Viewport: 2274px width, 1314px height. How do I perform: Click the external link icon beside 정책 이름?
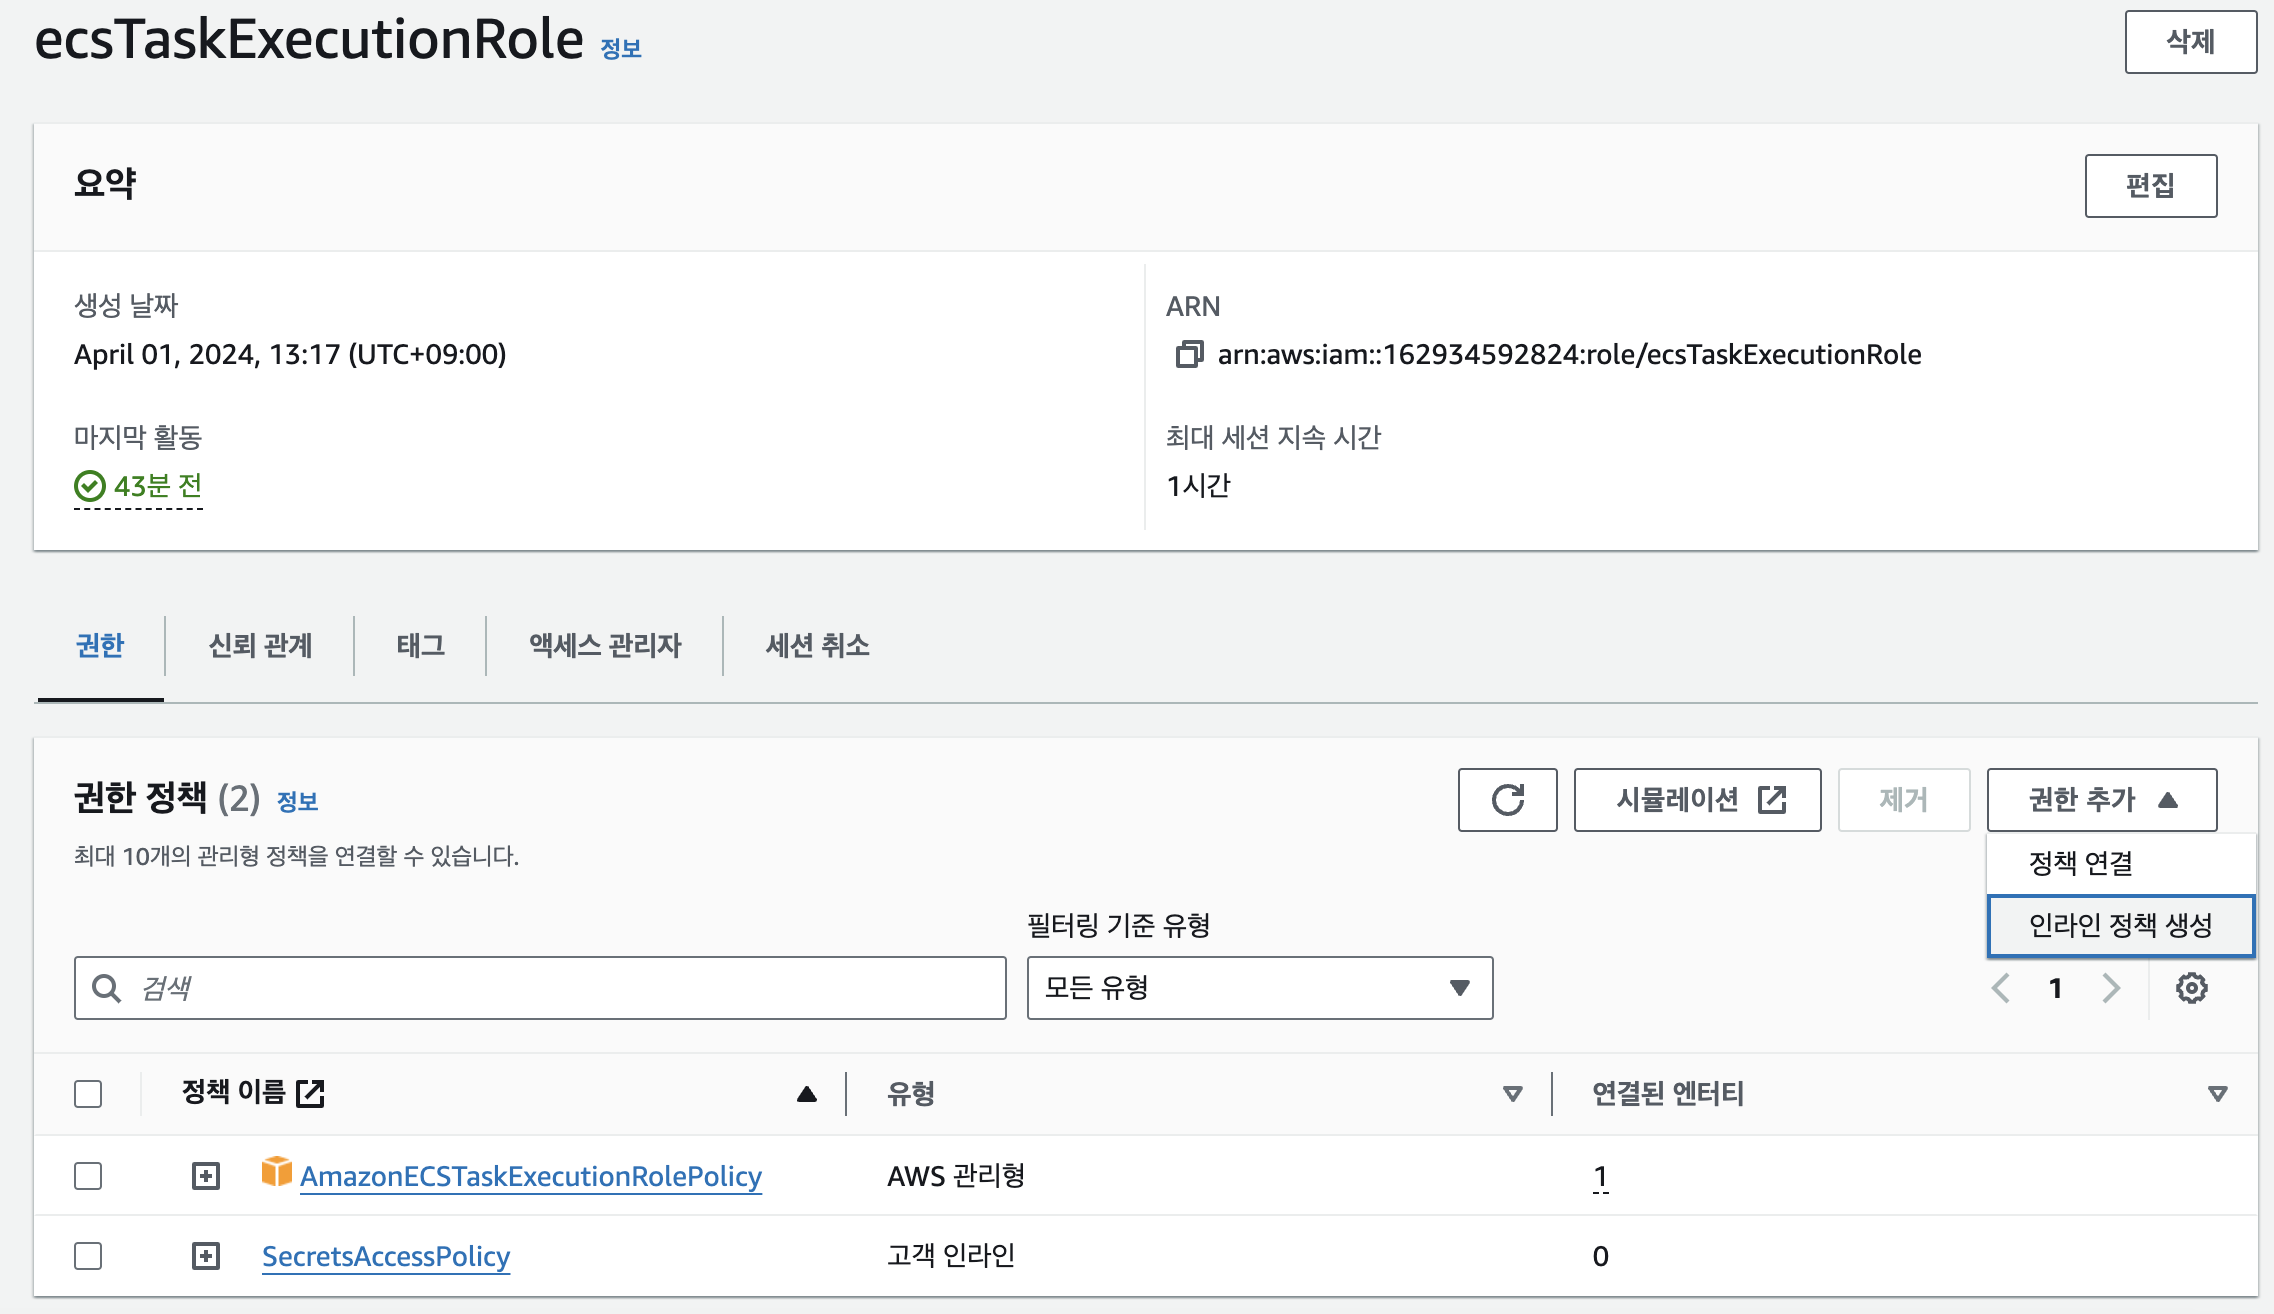coord(311,1093)
